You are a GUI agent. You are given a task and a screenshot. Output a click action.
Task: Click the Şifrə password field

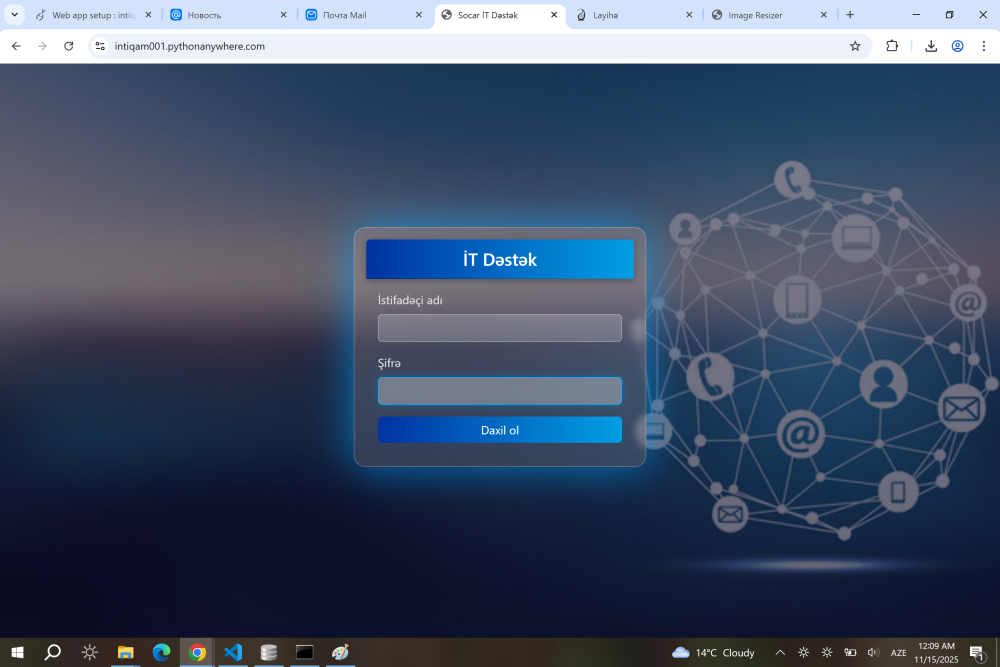click(x=500, y=390)
